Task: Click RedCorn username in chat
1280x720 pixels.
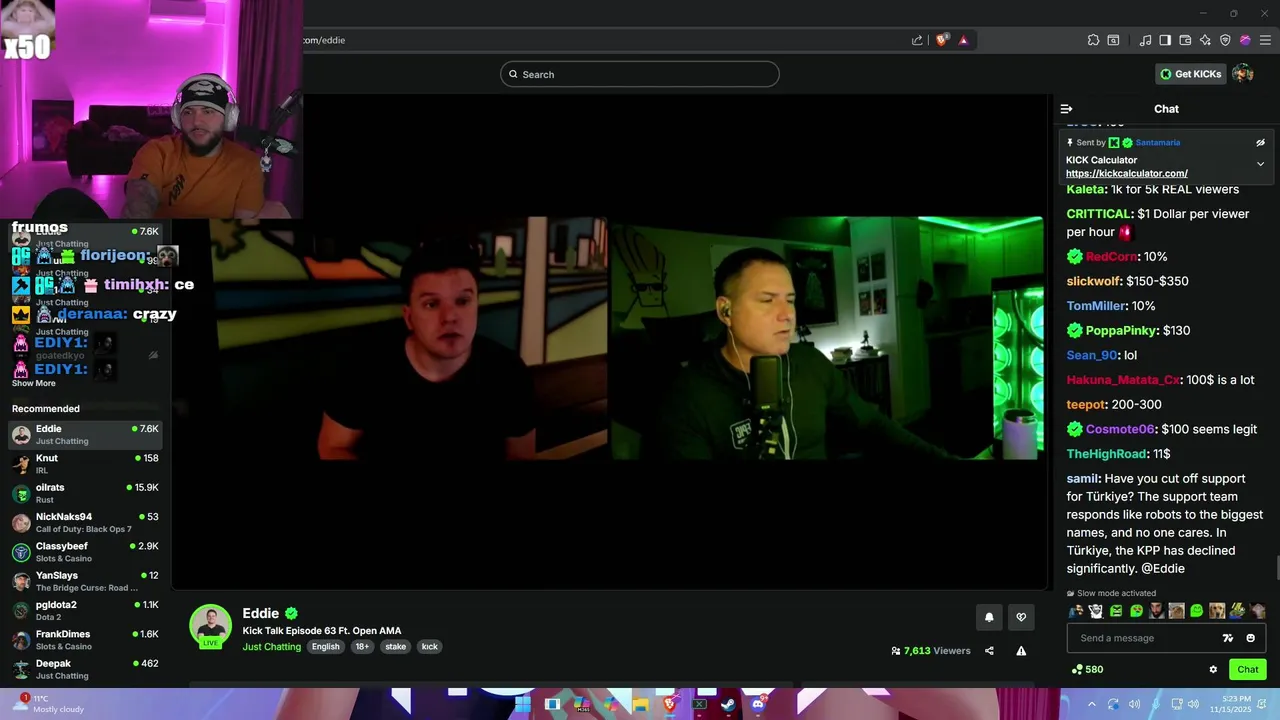Action: tap(1111, 257)
